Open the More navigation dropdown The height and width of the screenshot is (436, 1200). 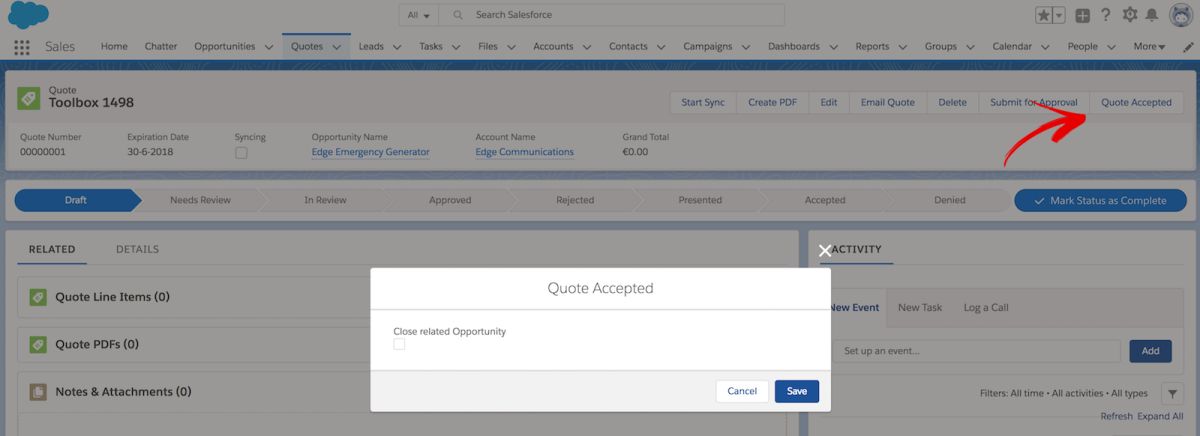[1150, 46]
